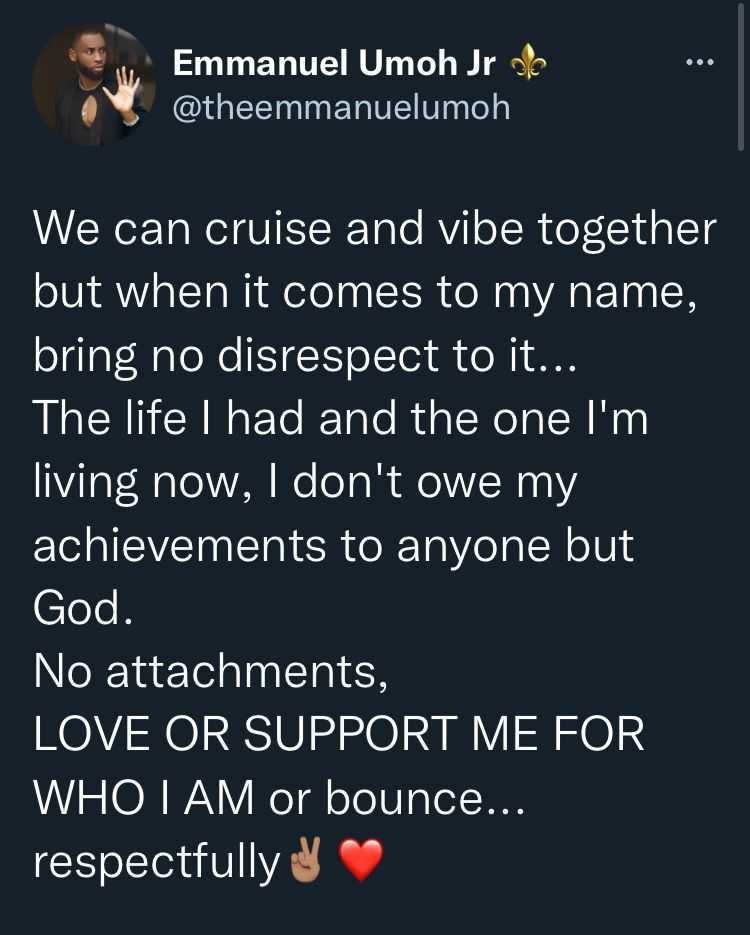The width and height of the screenshot is (750, 935).
Task: Click the line "We can cruise and vibe together"
Action: [x=374, y=229]
